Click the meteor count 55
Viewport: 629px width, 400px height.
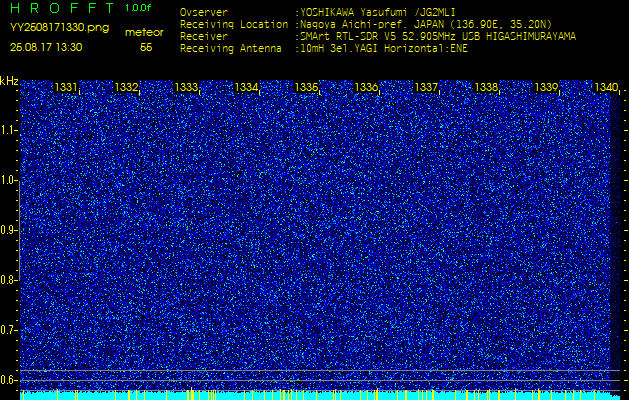pos(146,48)
